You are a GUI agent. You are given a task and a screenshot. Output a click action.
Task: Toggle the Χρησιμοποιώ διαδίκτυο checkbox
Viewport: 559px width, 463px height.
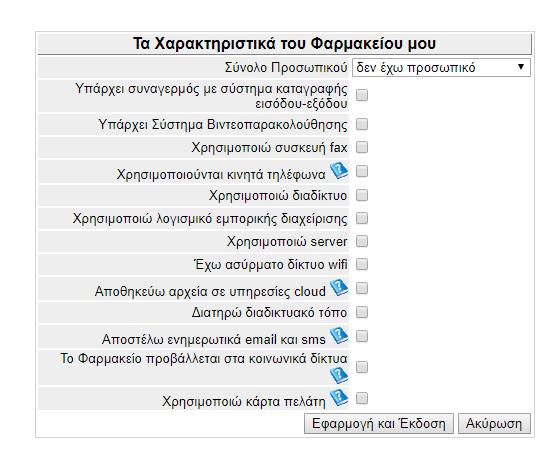coord(362,195)
